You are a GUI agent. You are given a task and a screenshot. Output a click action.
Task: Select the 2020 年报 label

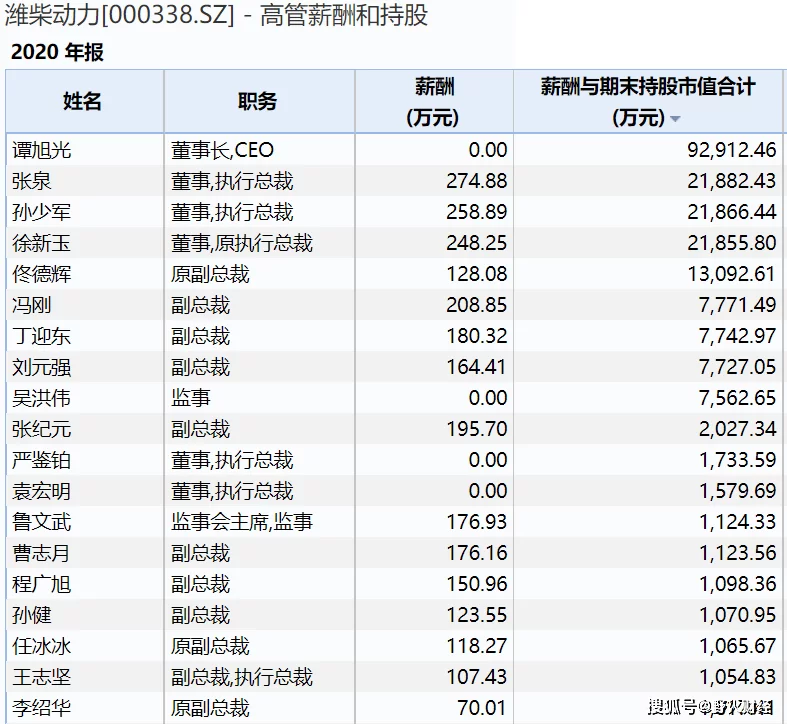57,53
